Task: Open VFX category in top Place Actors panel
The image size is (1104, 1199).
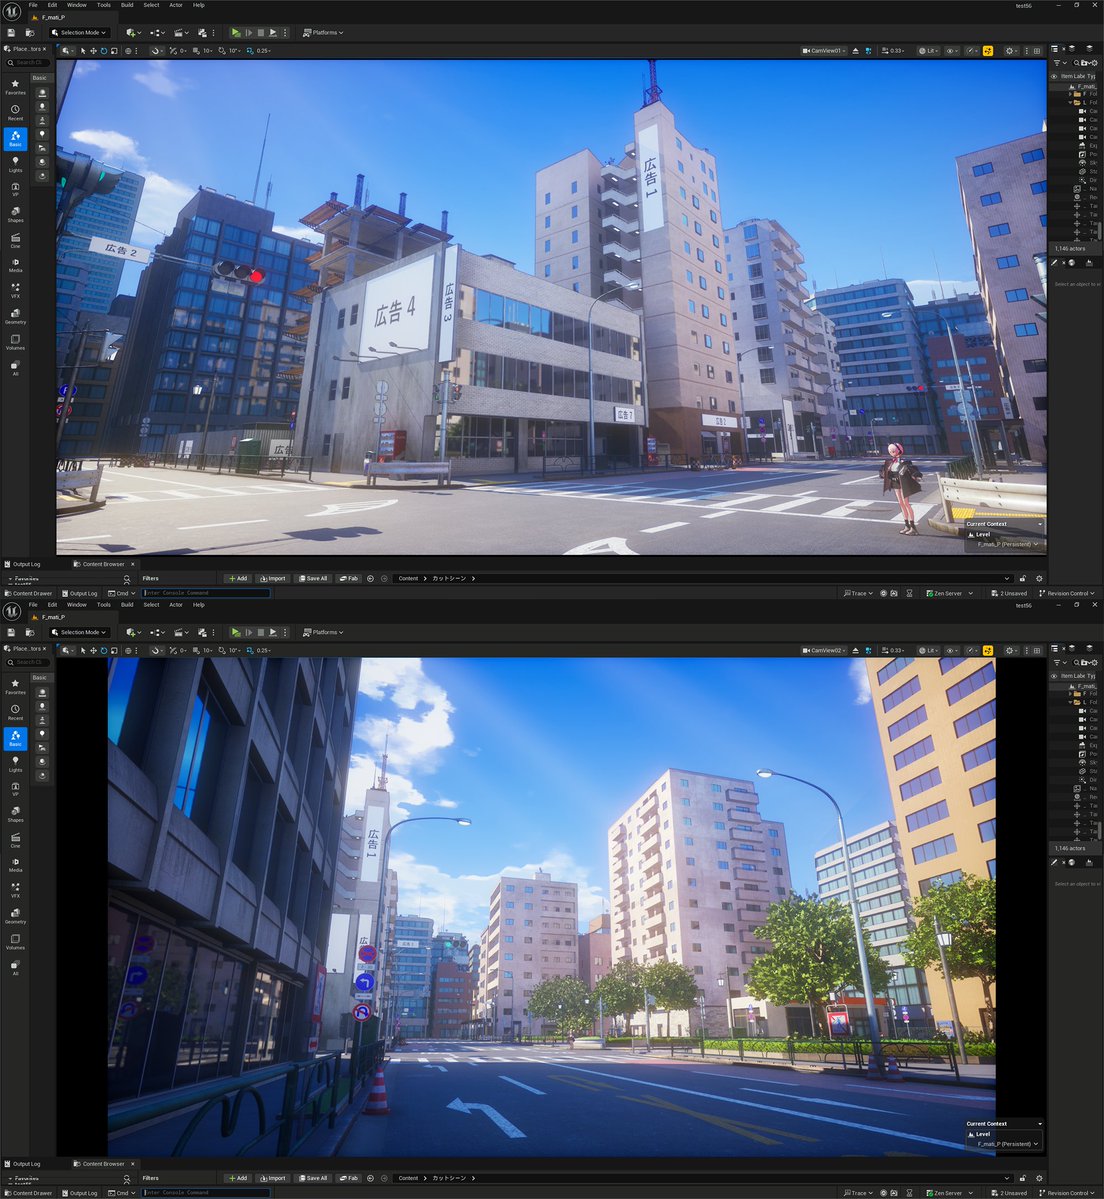Action: pyautogui.click(x=15, y=291)
